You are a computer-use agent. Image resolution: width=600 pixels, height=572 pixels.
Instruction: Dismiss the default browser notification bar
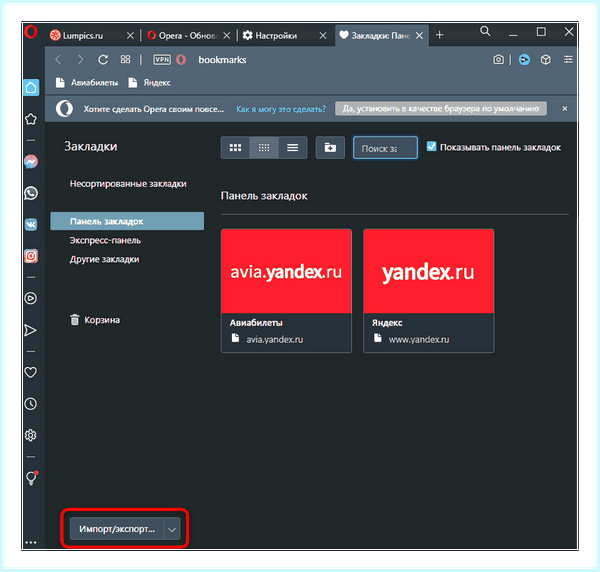(x=565, y=109)
